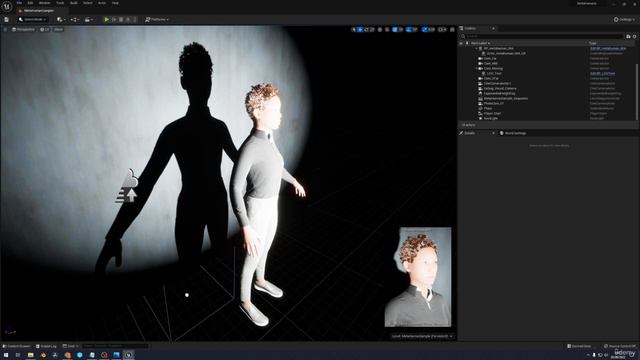Screen dimensions: 640x360
Task: Switch to the World Settings tab
Action: [x=513, y=133]
